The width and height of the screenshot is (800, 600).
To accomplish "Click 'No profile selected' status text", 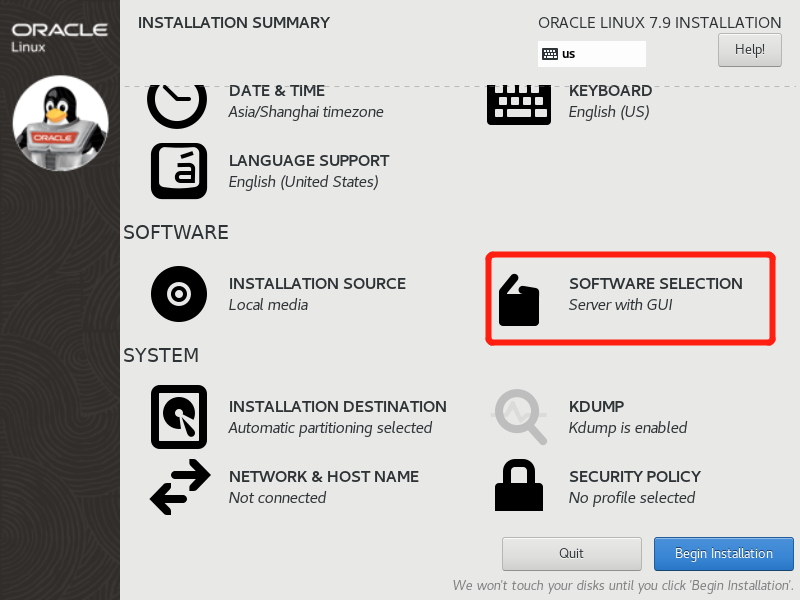I will point(632,498).
